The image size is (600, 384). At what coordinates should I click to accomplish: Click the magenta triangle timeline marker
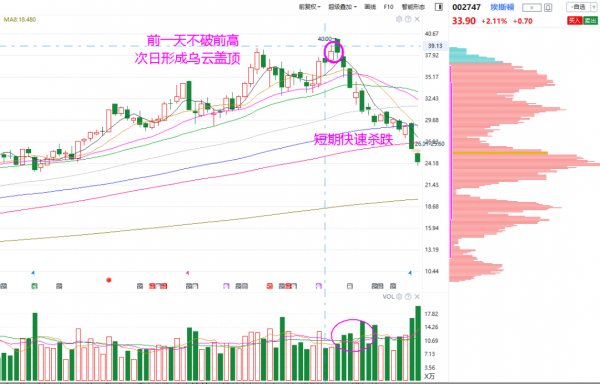(x=187, y=273)
